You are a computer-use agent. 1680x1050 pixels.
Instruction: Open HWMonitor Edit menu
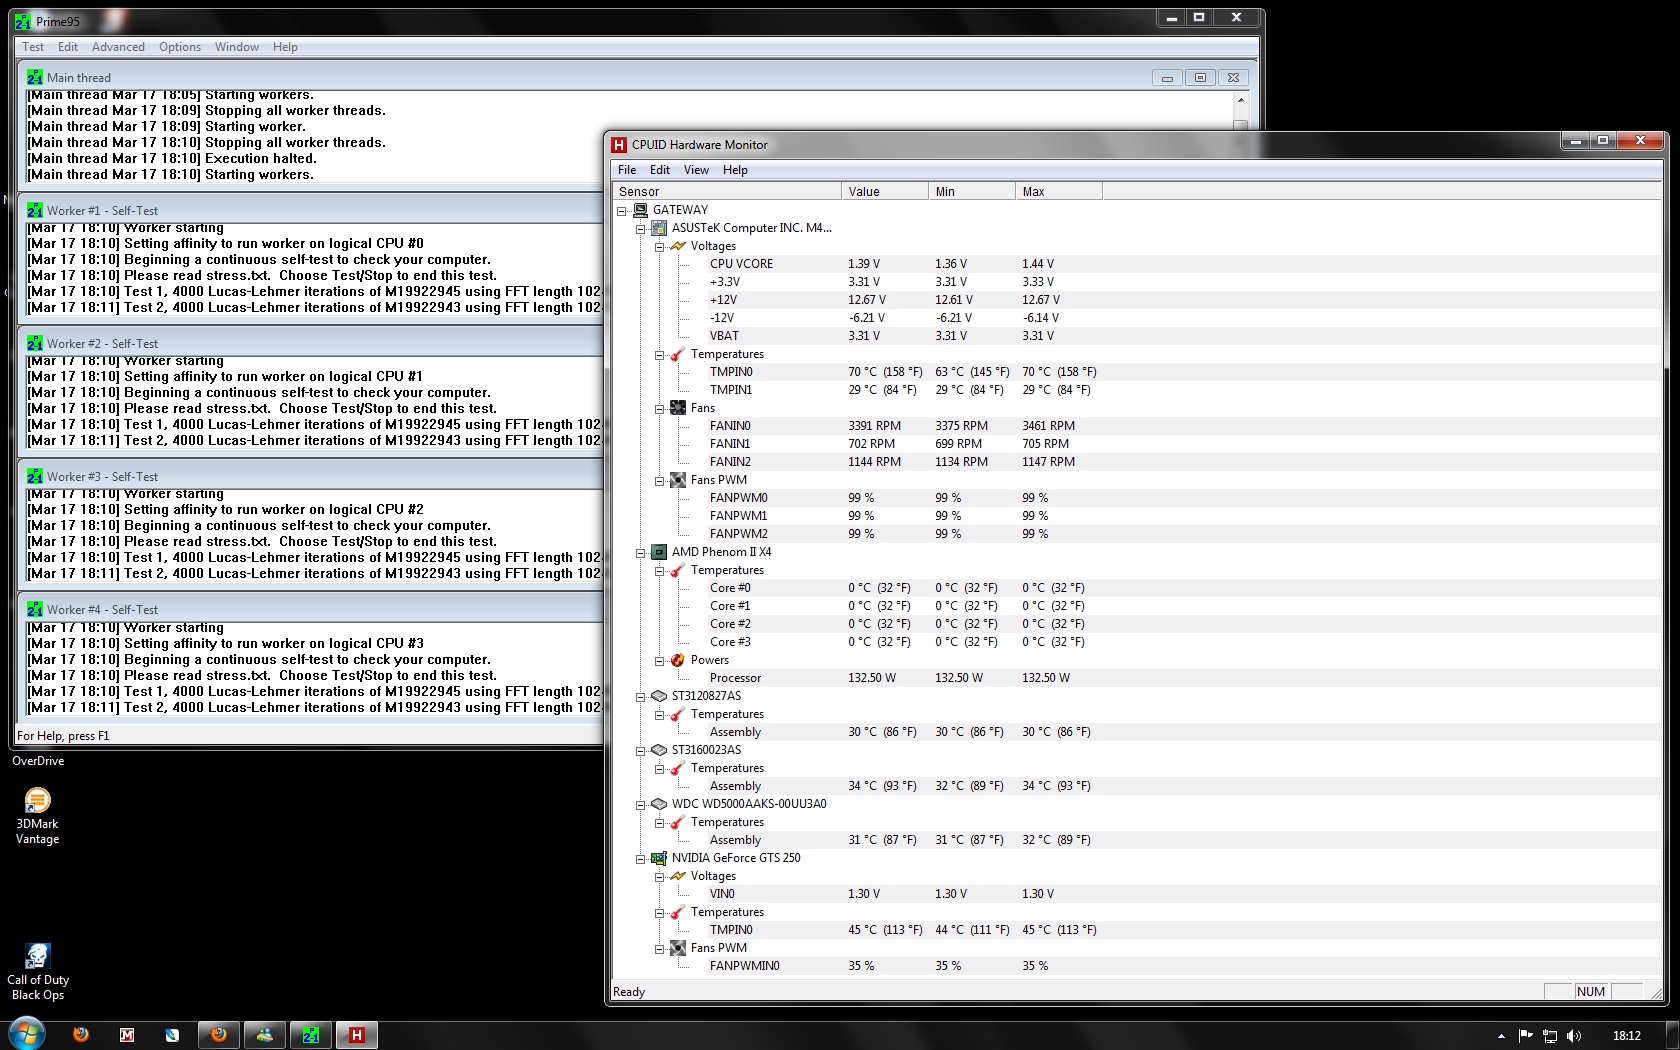(x=660, y=170)
